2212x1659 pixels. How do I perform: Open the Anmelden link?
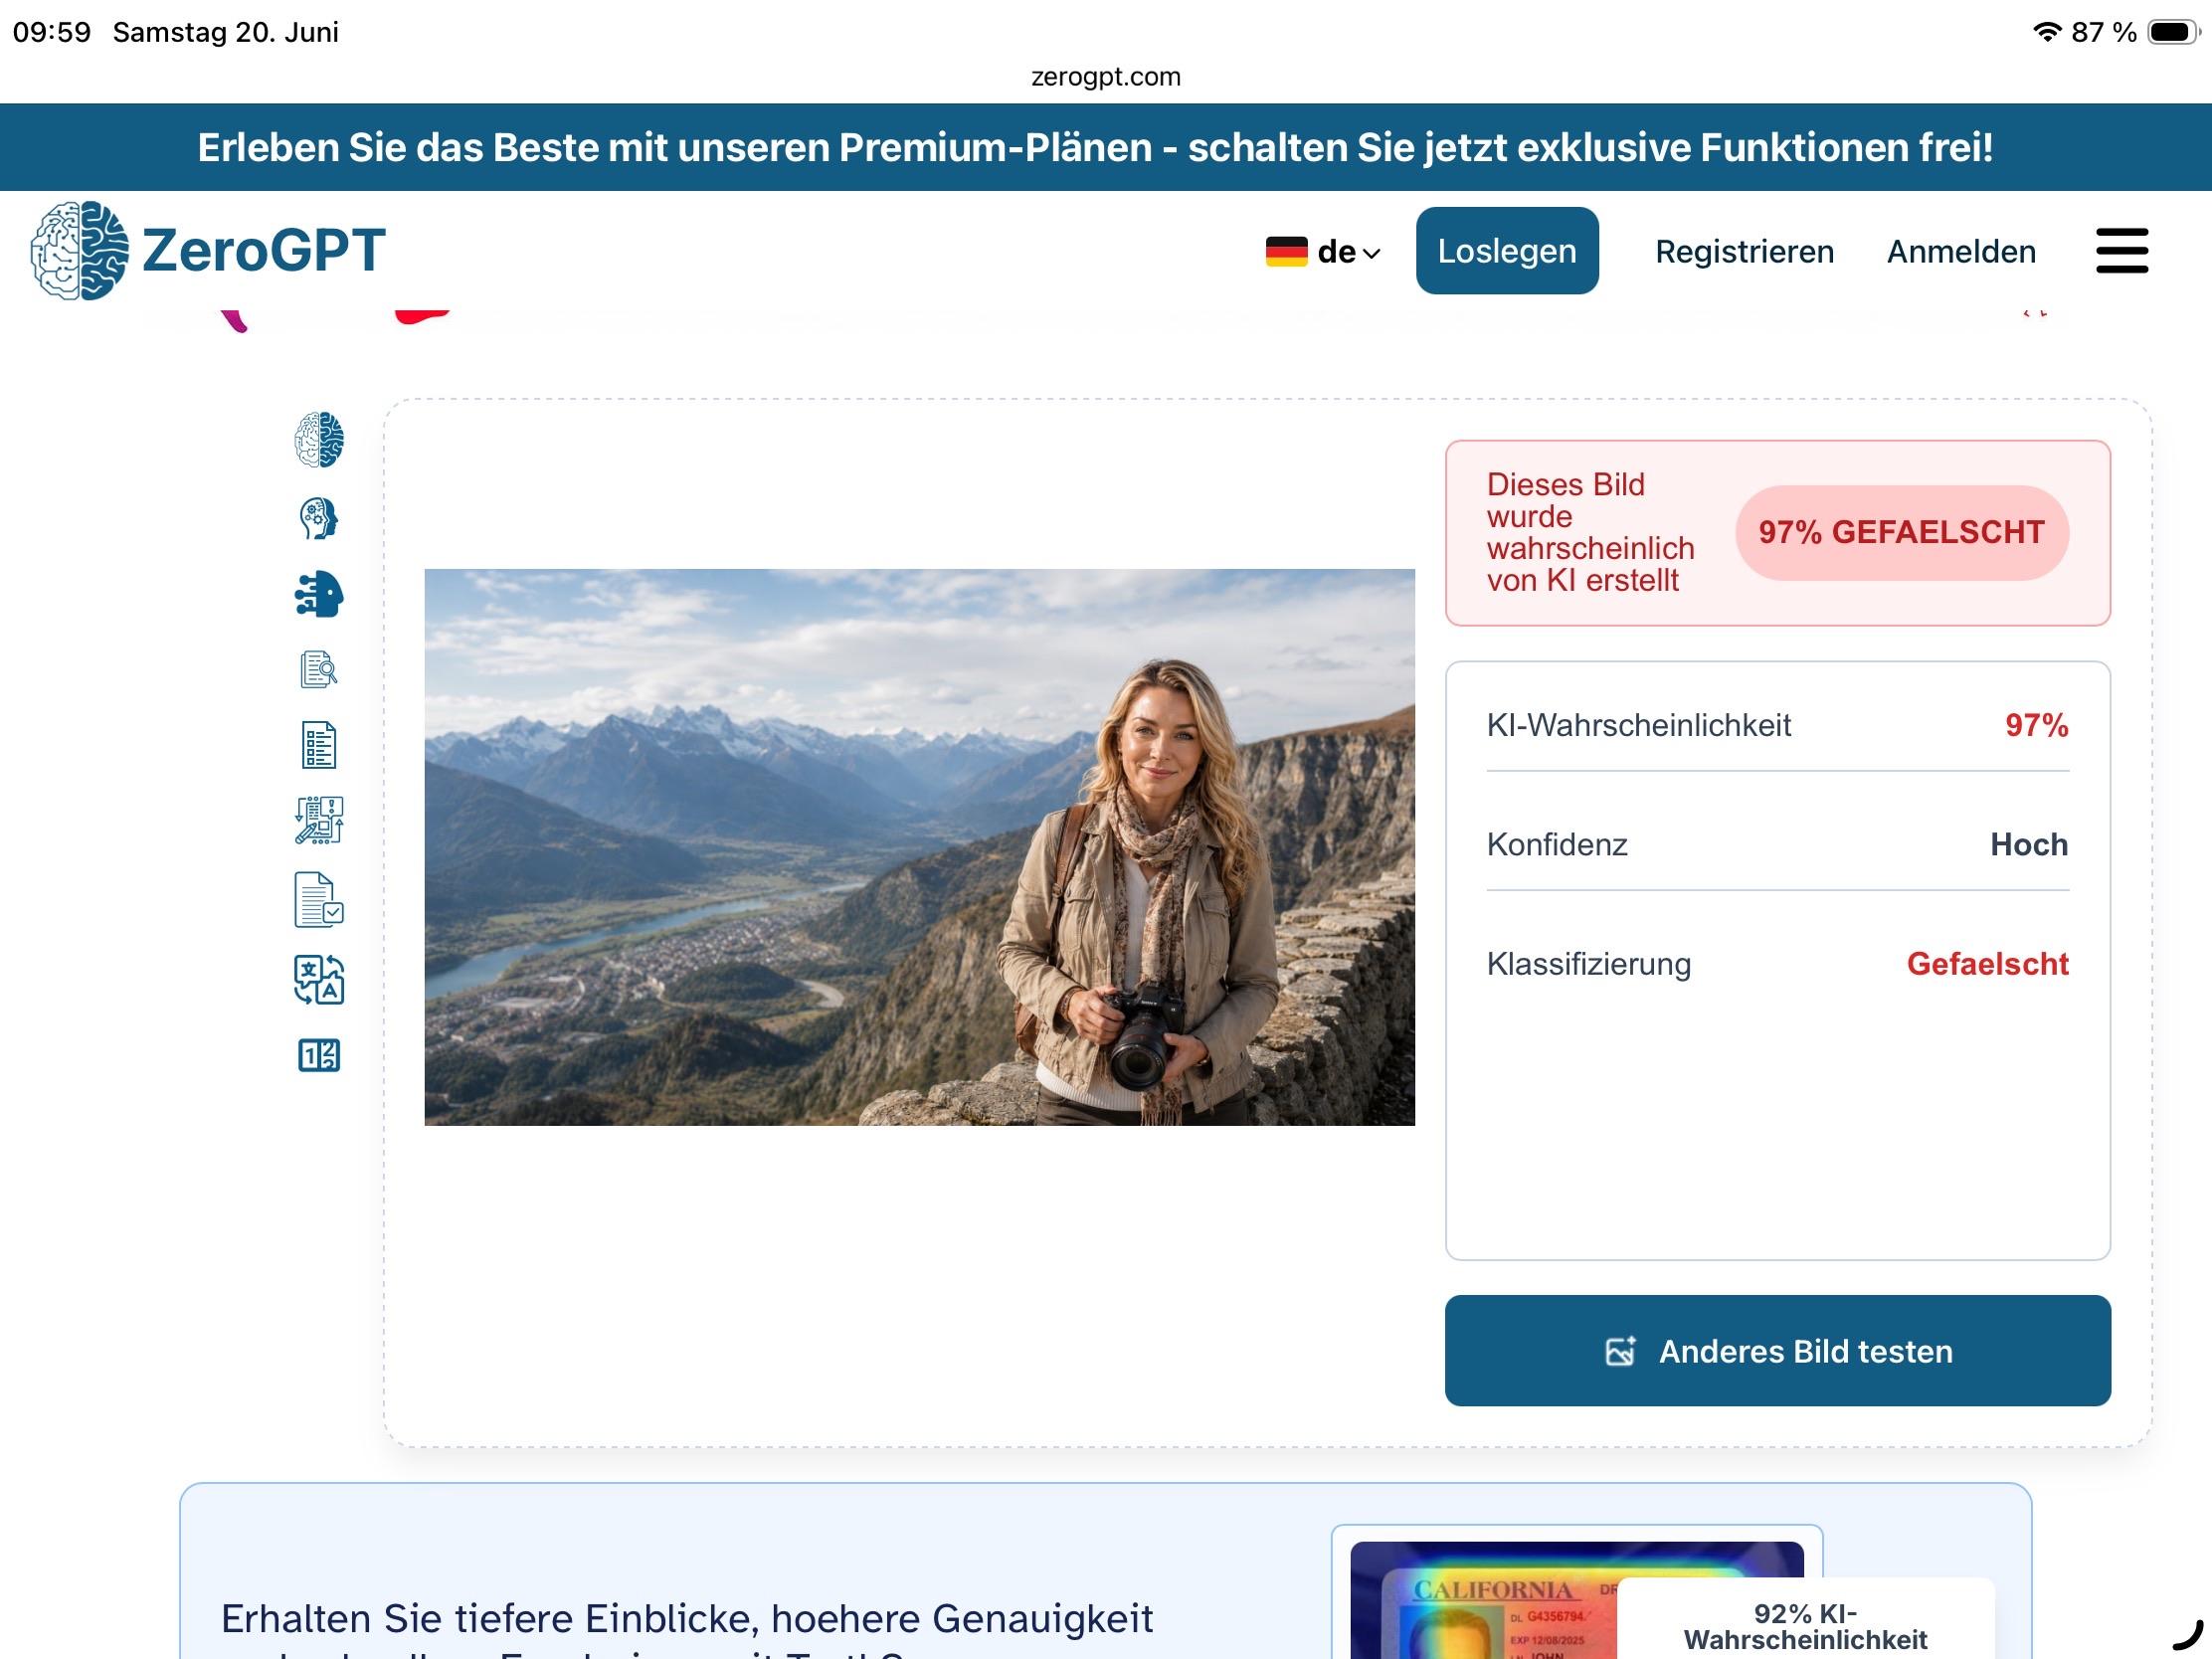tap(1961, 251)
